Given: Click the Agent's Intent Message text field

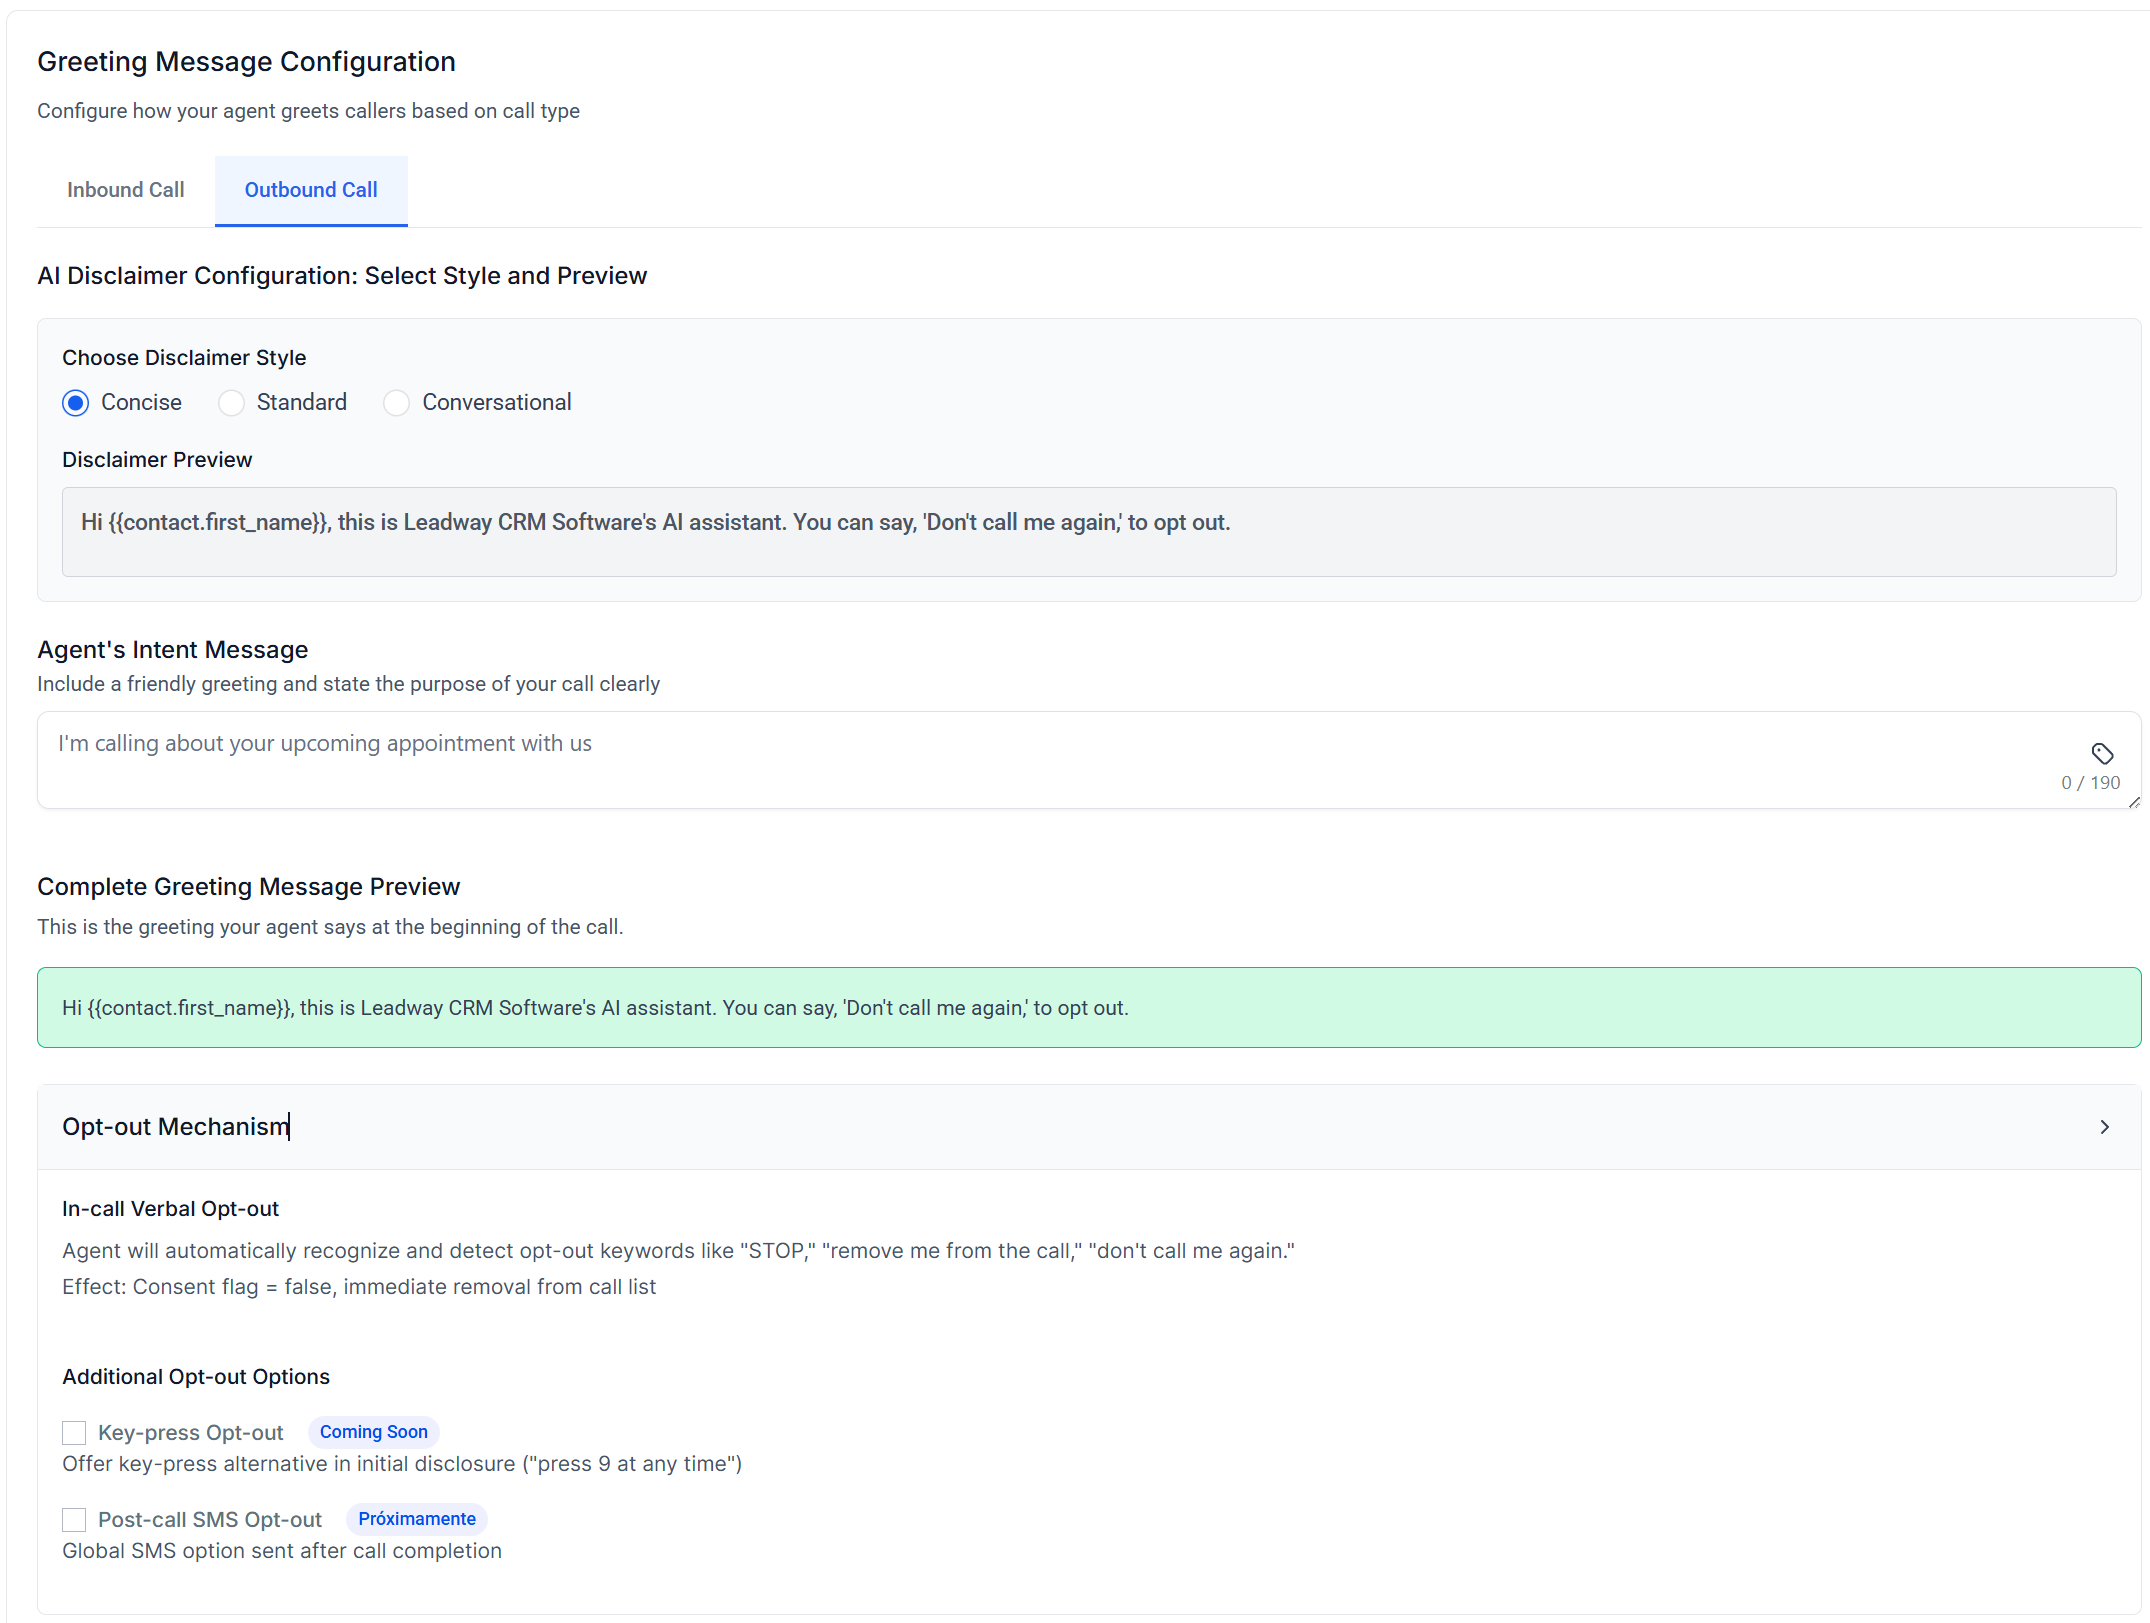Looking at the screenshot, I should tap(1000, 758).
